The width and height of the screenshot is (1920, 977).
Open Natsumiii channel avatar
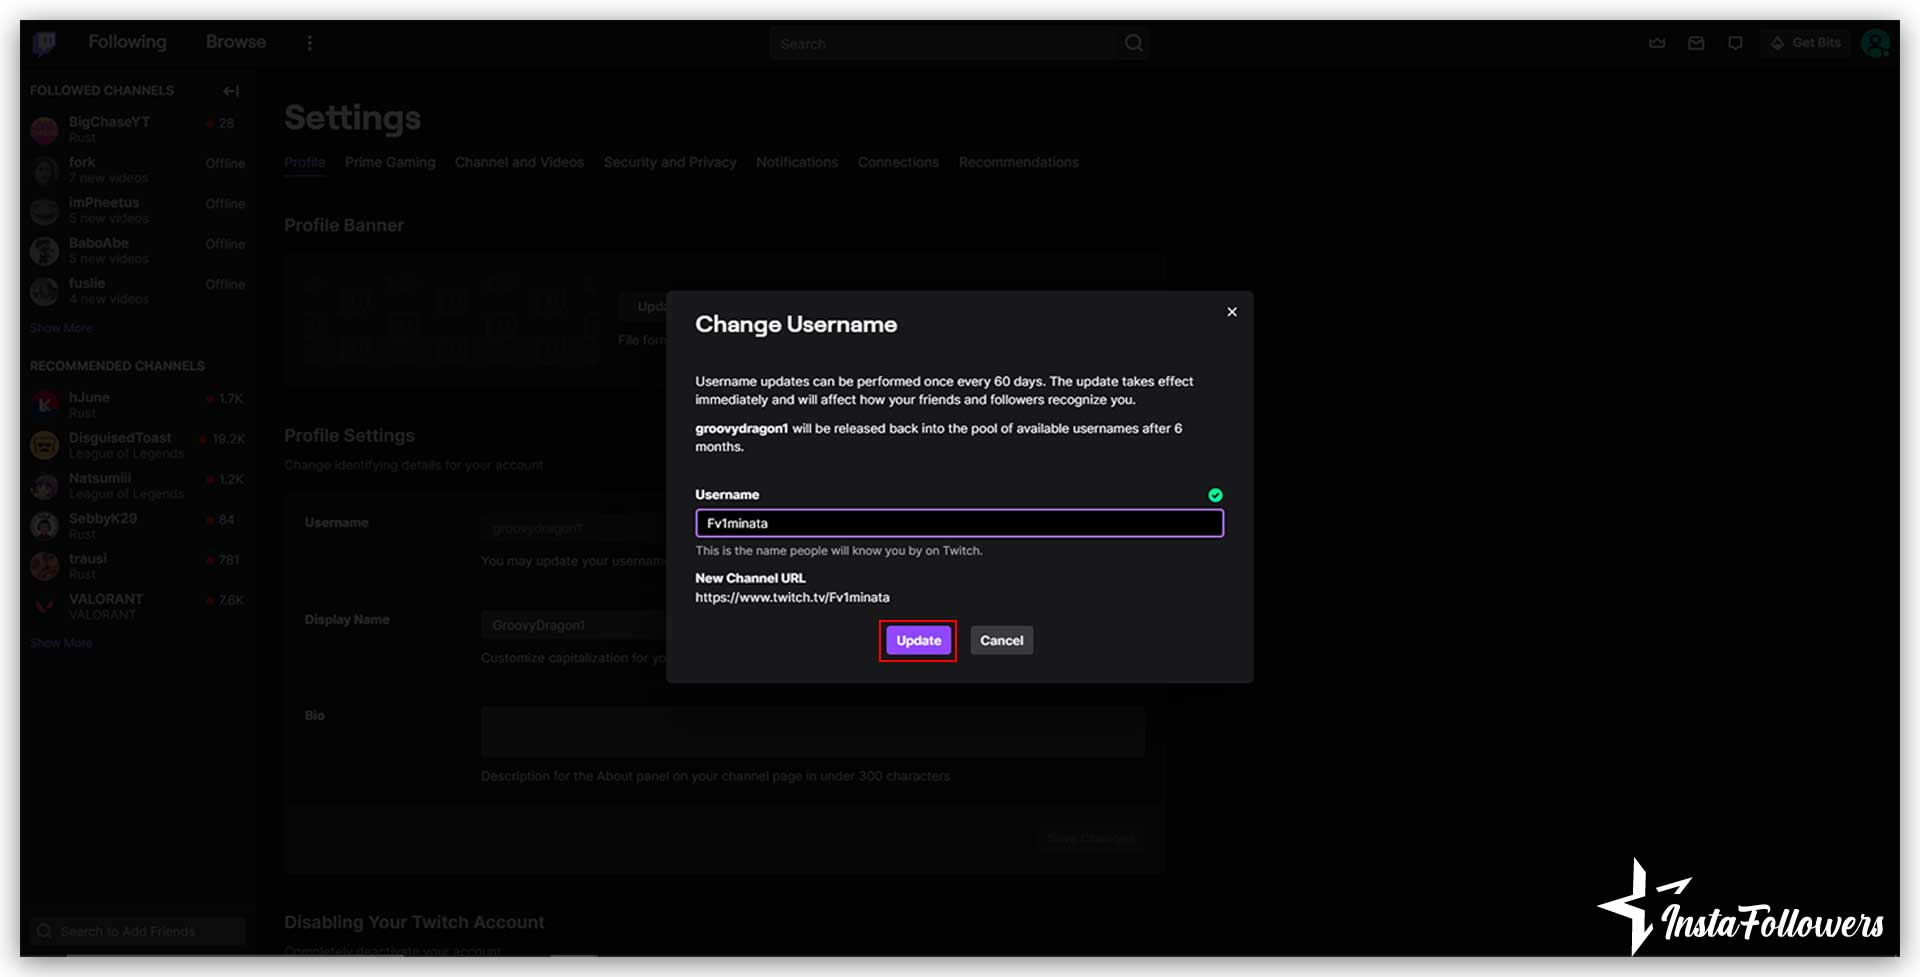click(x=44, y=486)
